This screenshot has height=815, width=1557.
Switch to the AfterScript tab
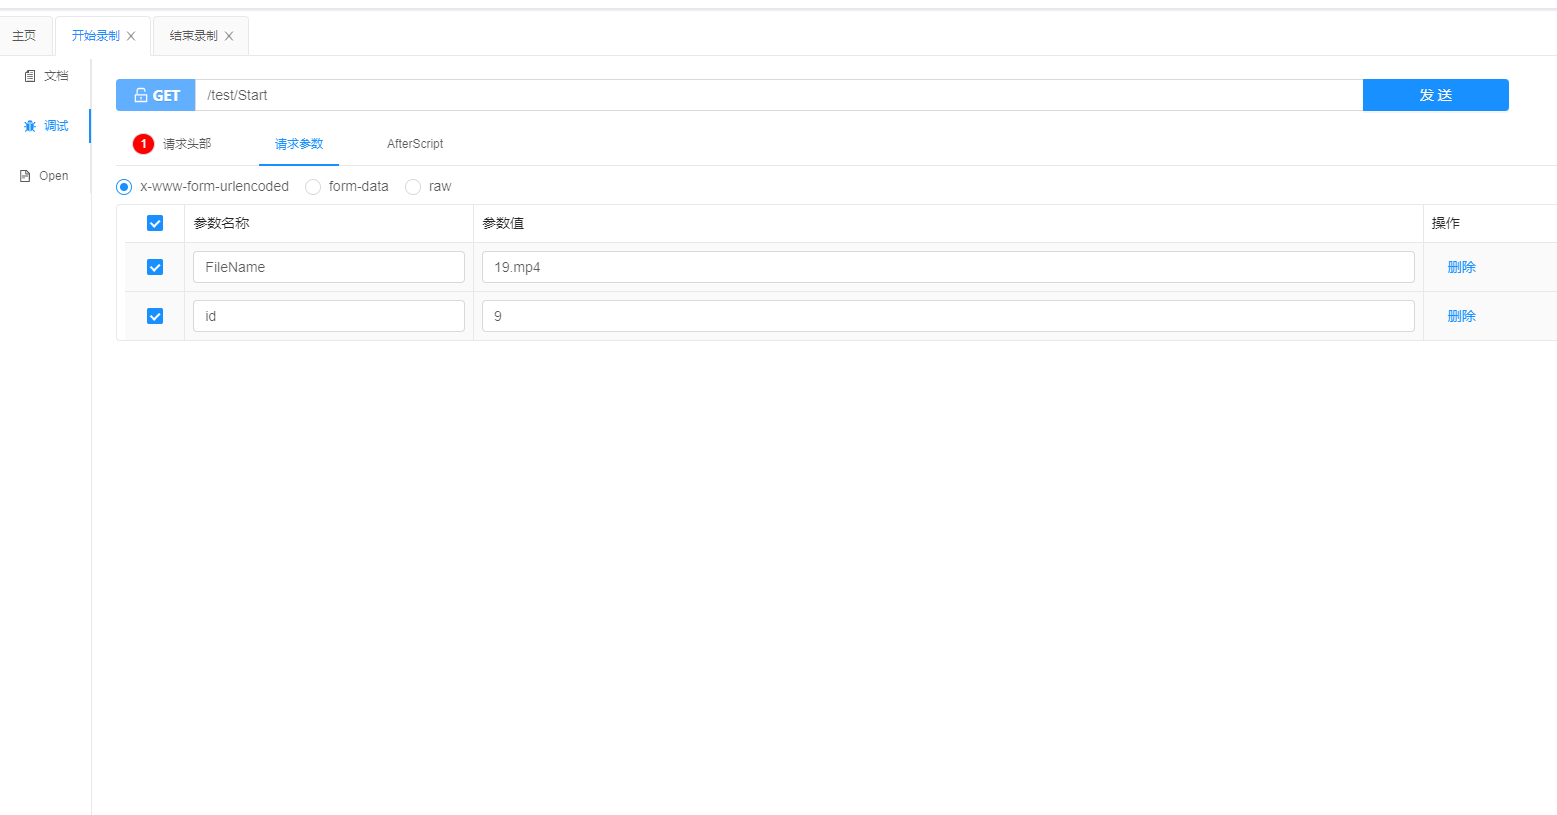[415, 143]
